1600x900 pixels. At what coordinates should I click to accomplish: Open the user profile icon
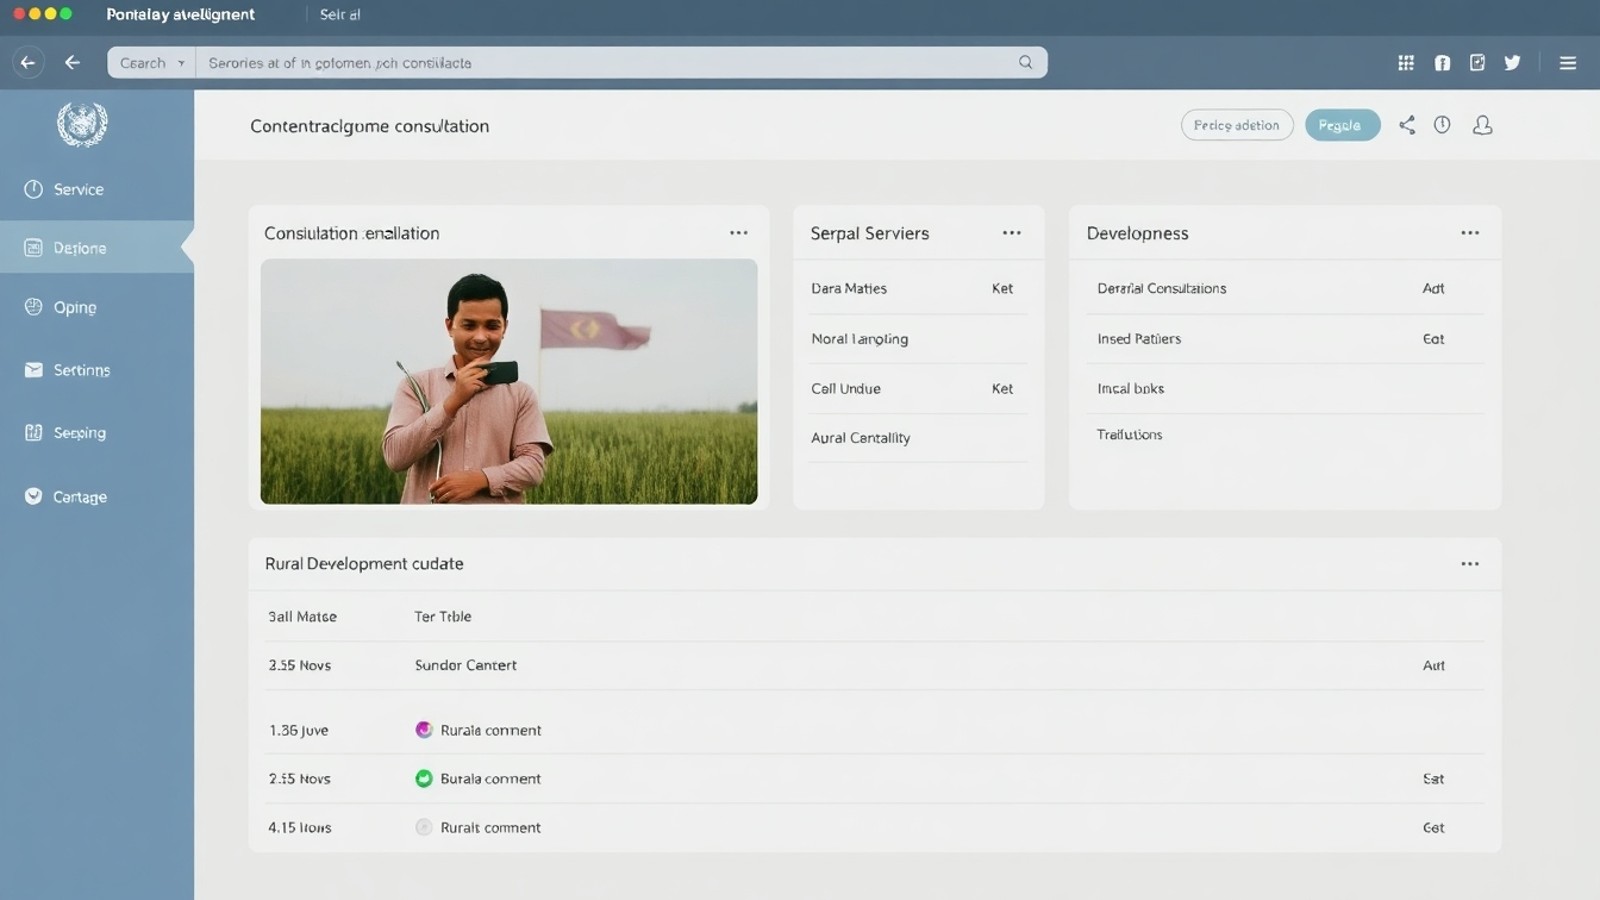[1483, 125]
